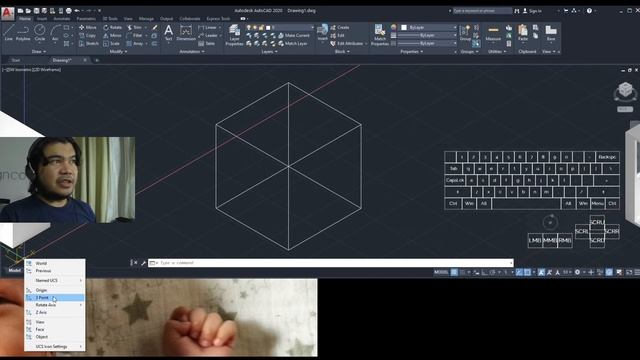Select the Arc tool
The width and height of the screenshot is (640, 360).
[55, 33]
